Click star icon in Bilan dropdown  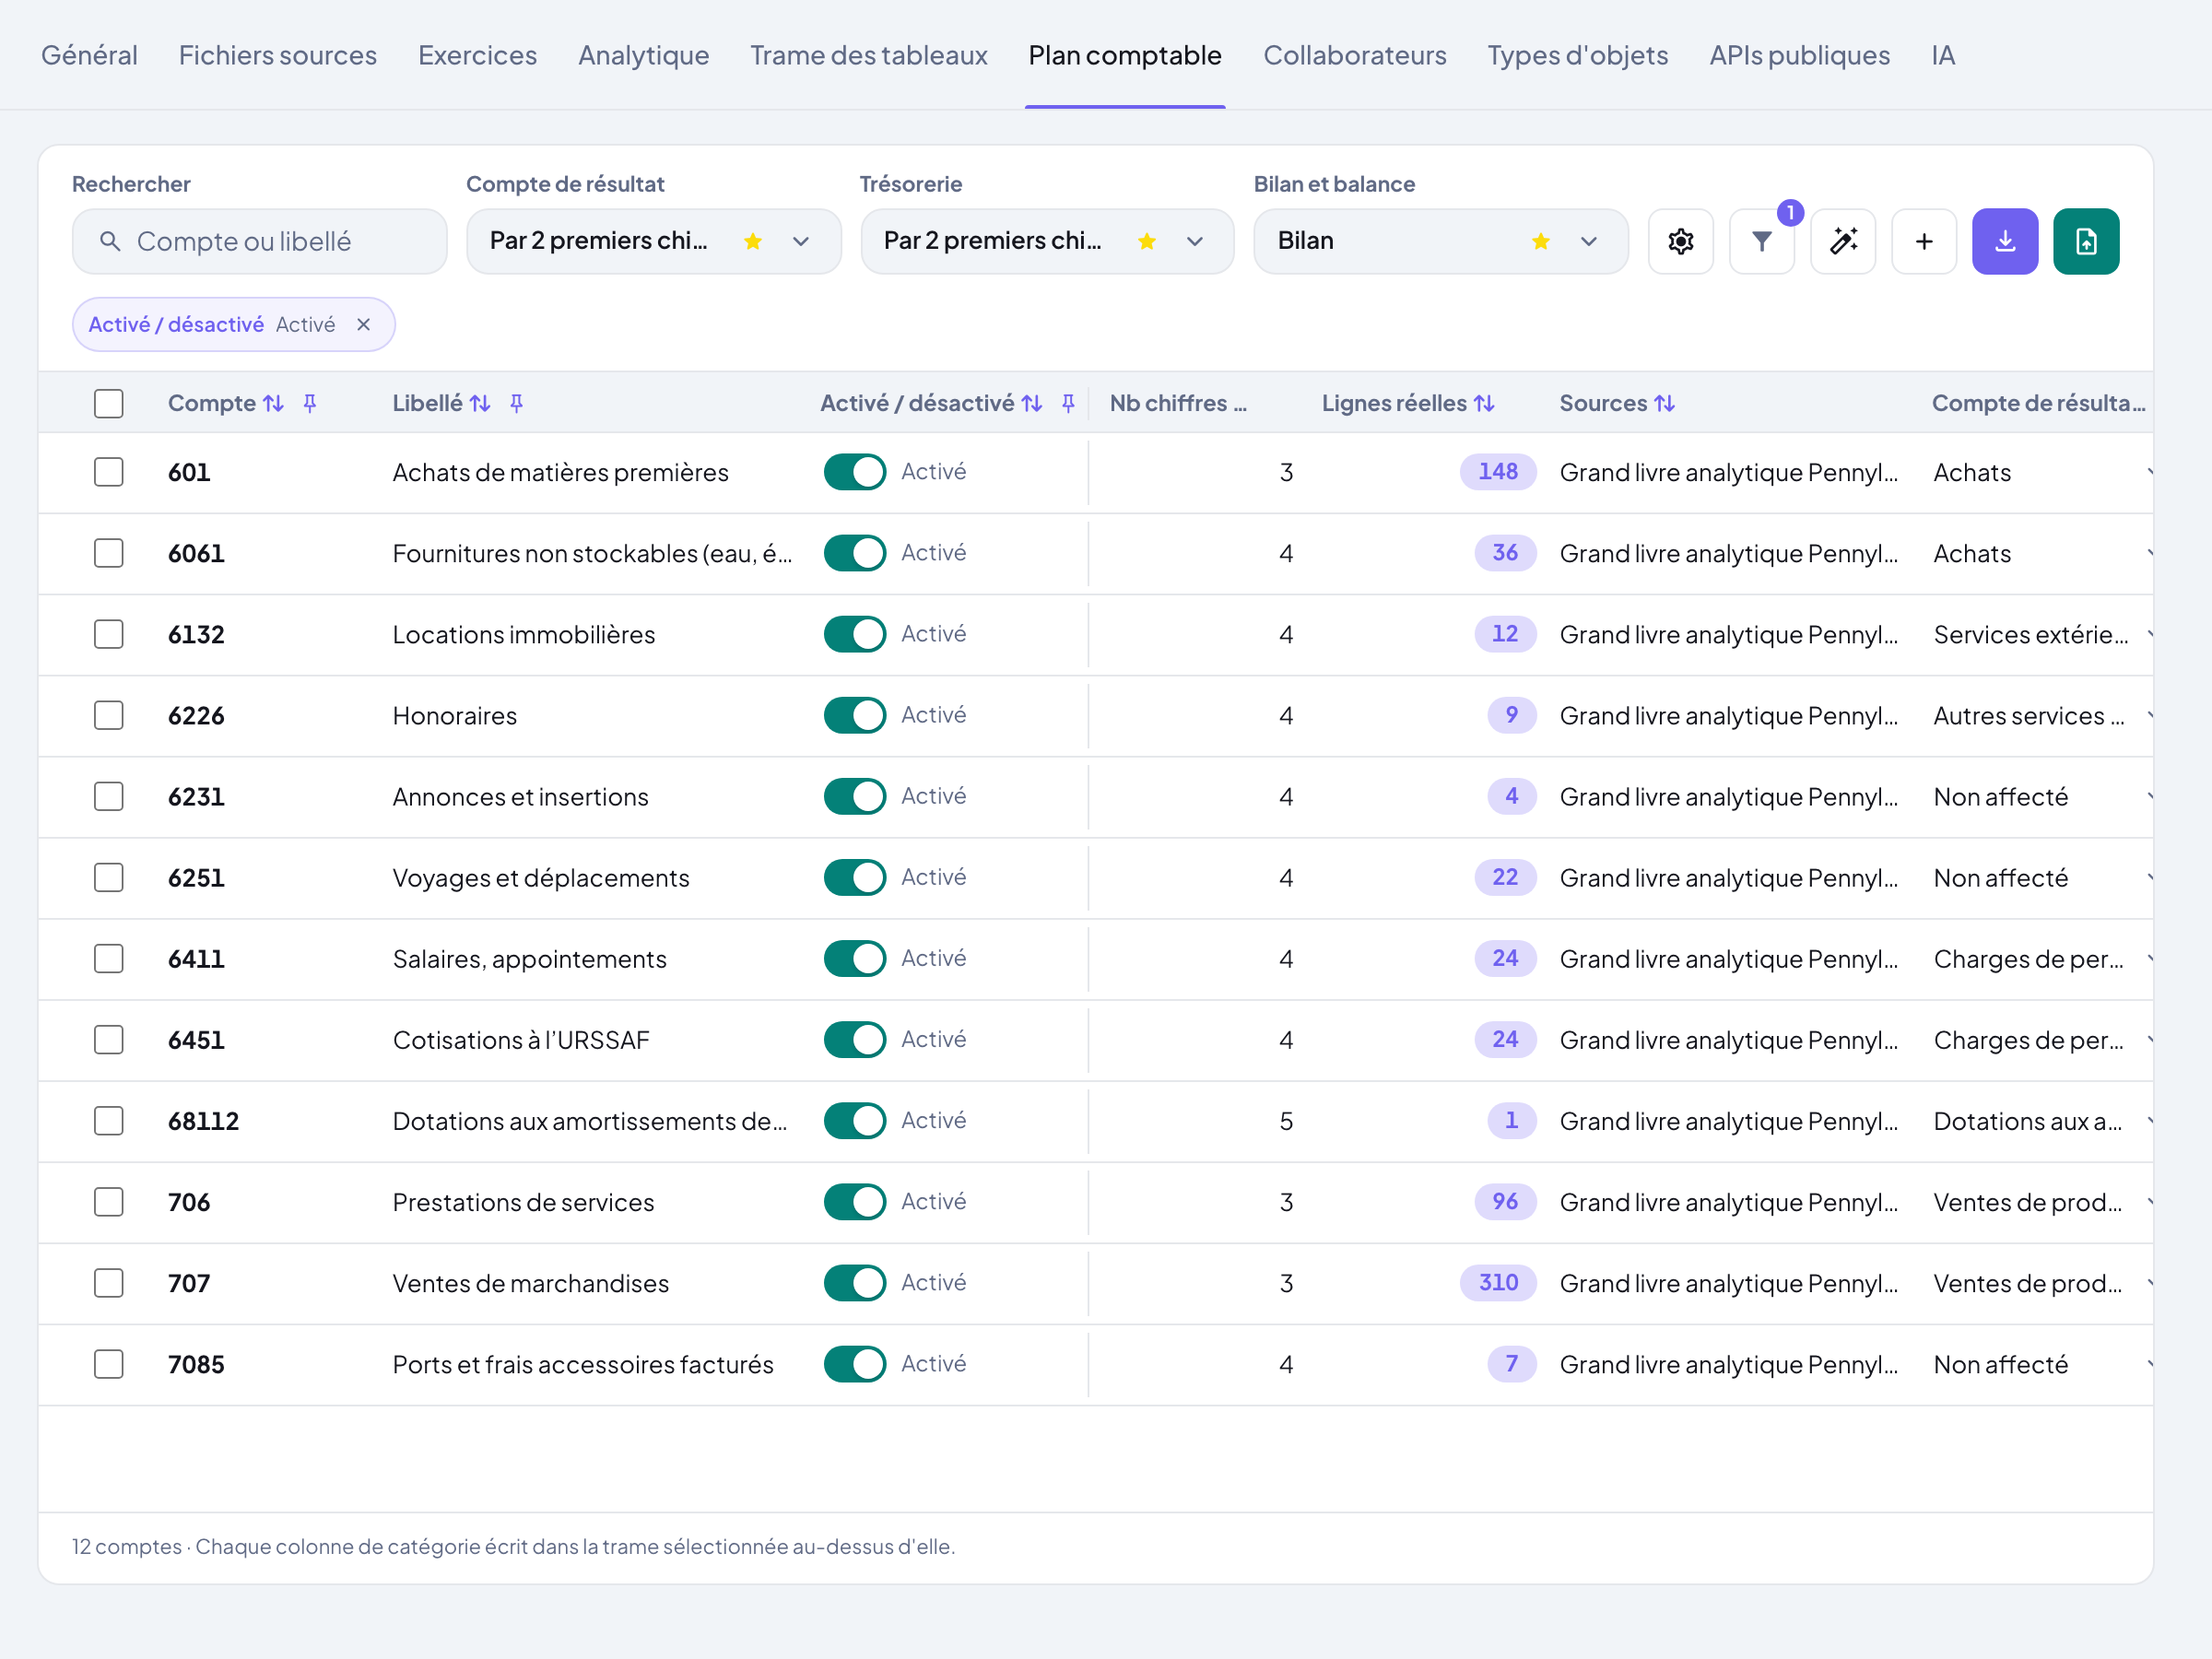pos(1541,241)
